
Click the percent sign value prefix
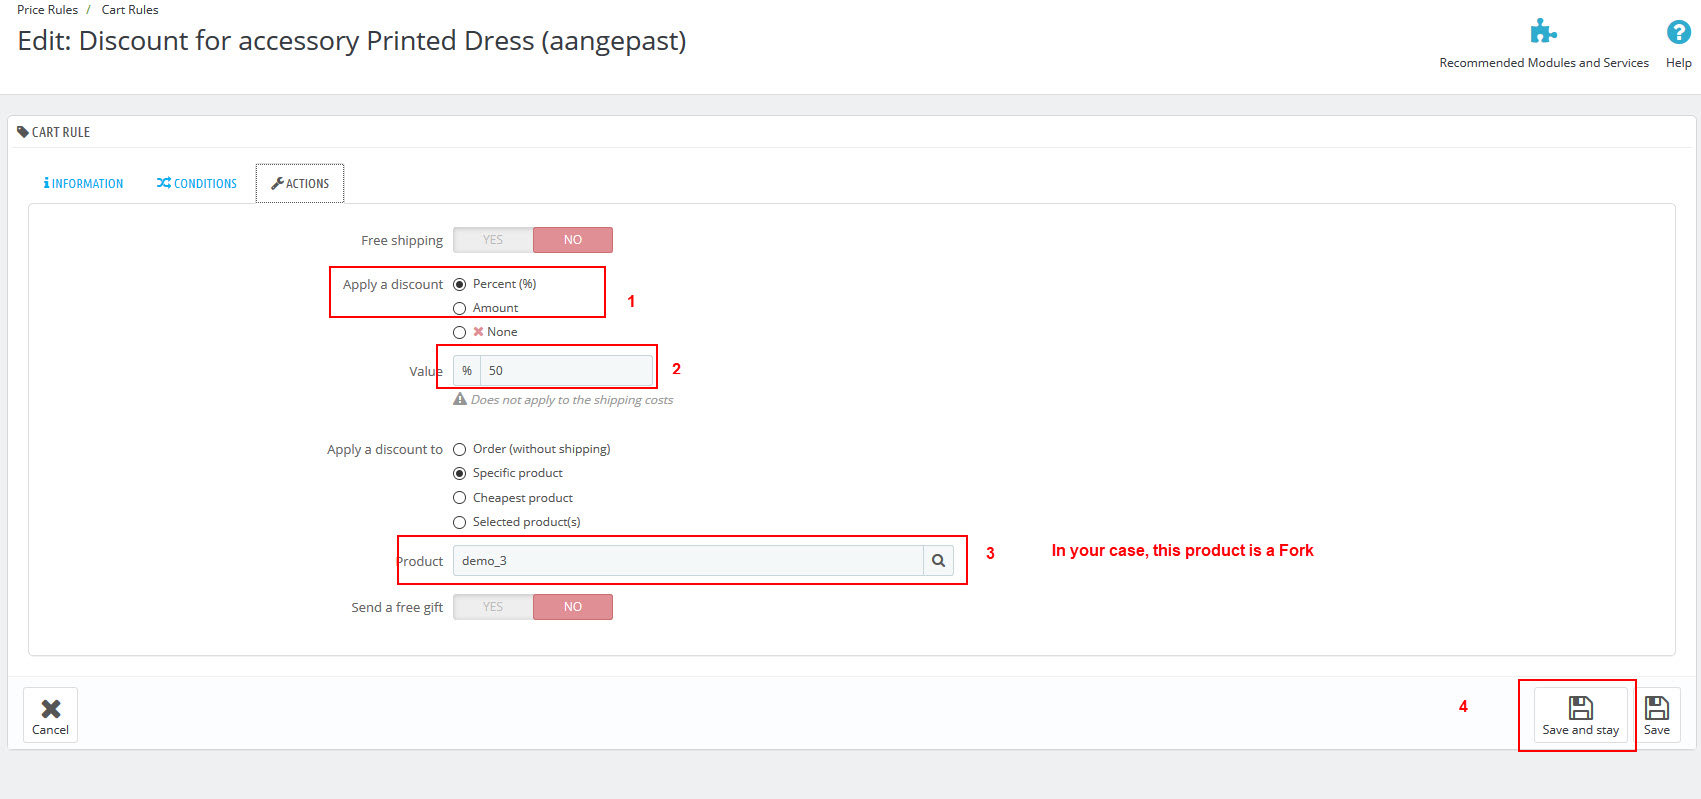pyautogui.click(x=467, y=371)
